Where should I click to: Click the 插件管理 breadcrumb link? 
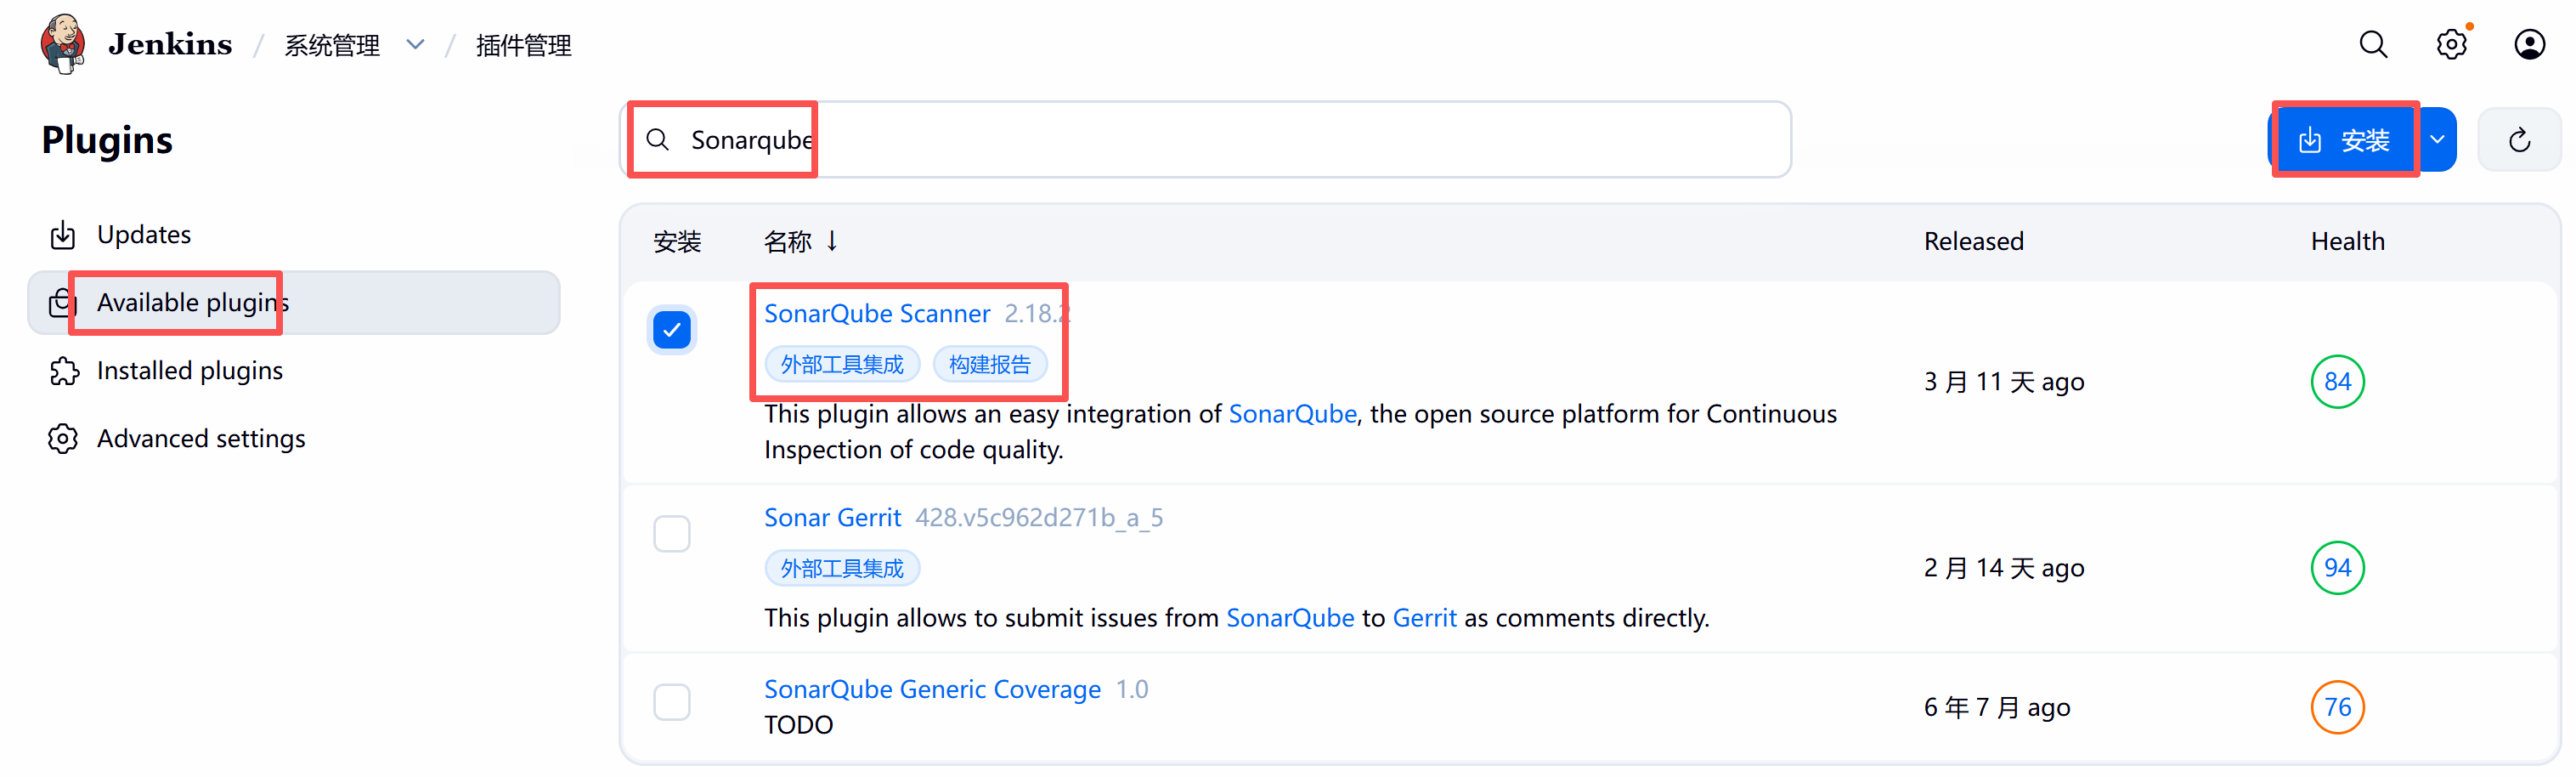(524, 46)
